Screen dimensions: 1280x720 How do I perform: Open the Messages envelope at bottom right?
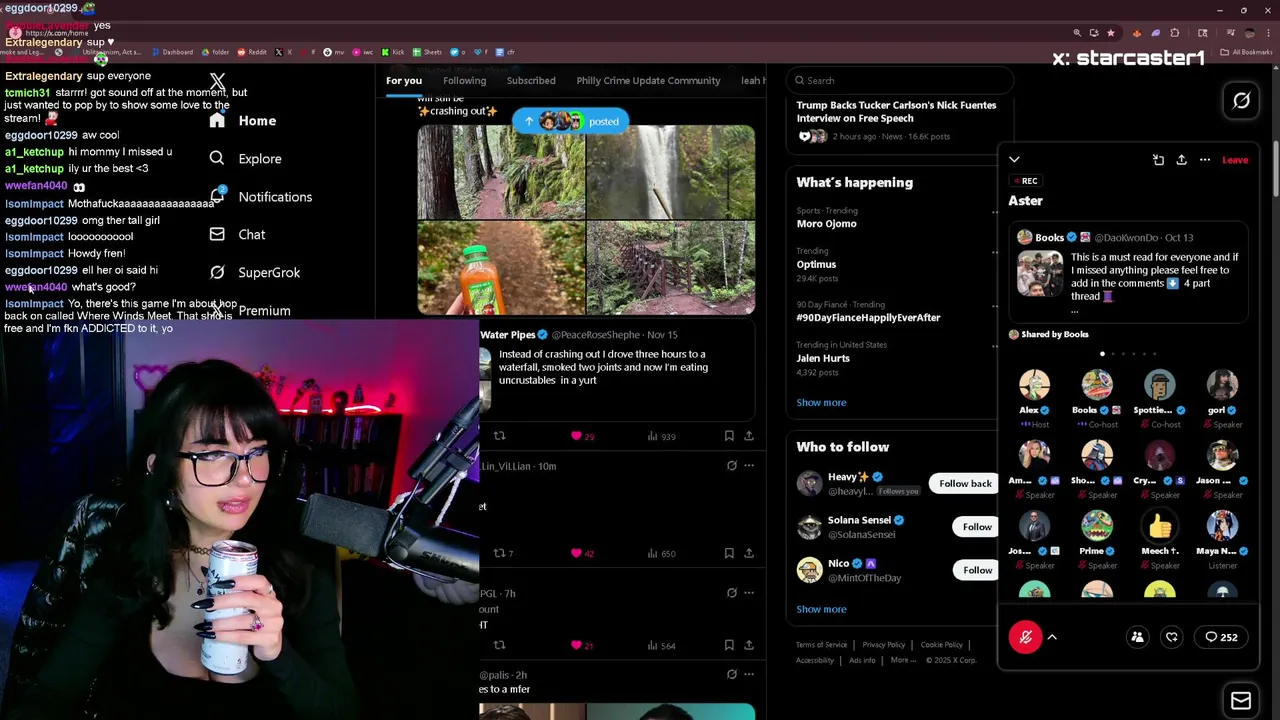(x=1241, y=701)
